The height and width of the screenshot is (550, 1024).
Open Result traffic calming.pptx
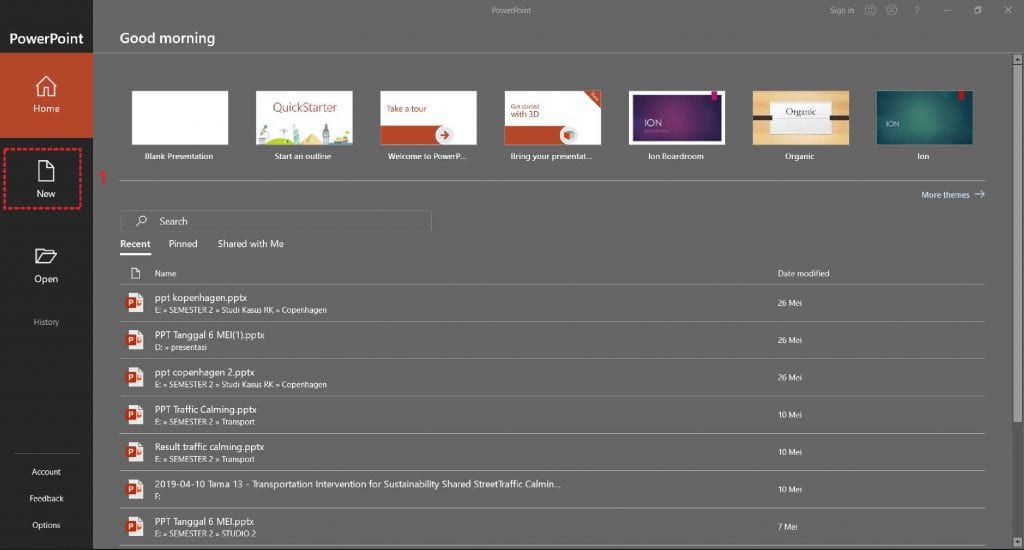[x=552, y=452]
